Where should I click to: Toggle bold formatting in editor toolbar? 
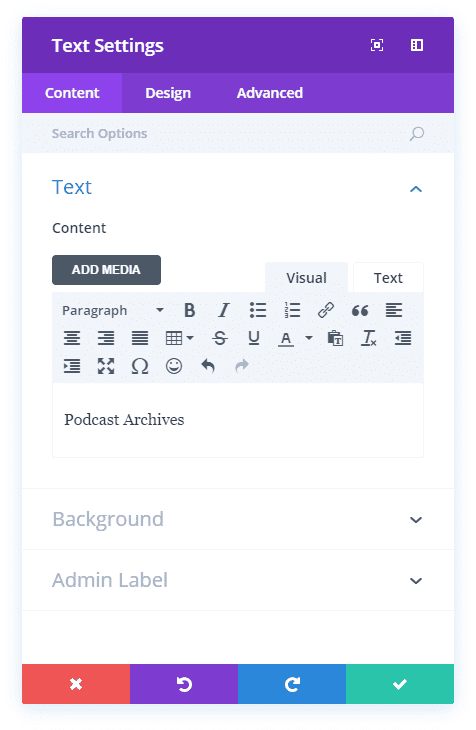(x=189, y=310)
